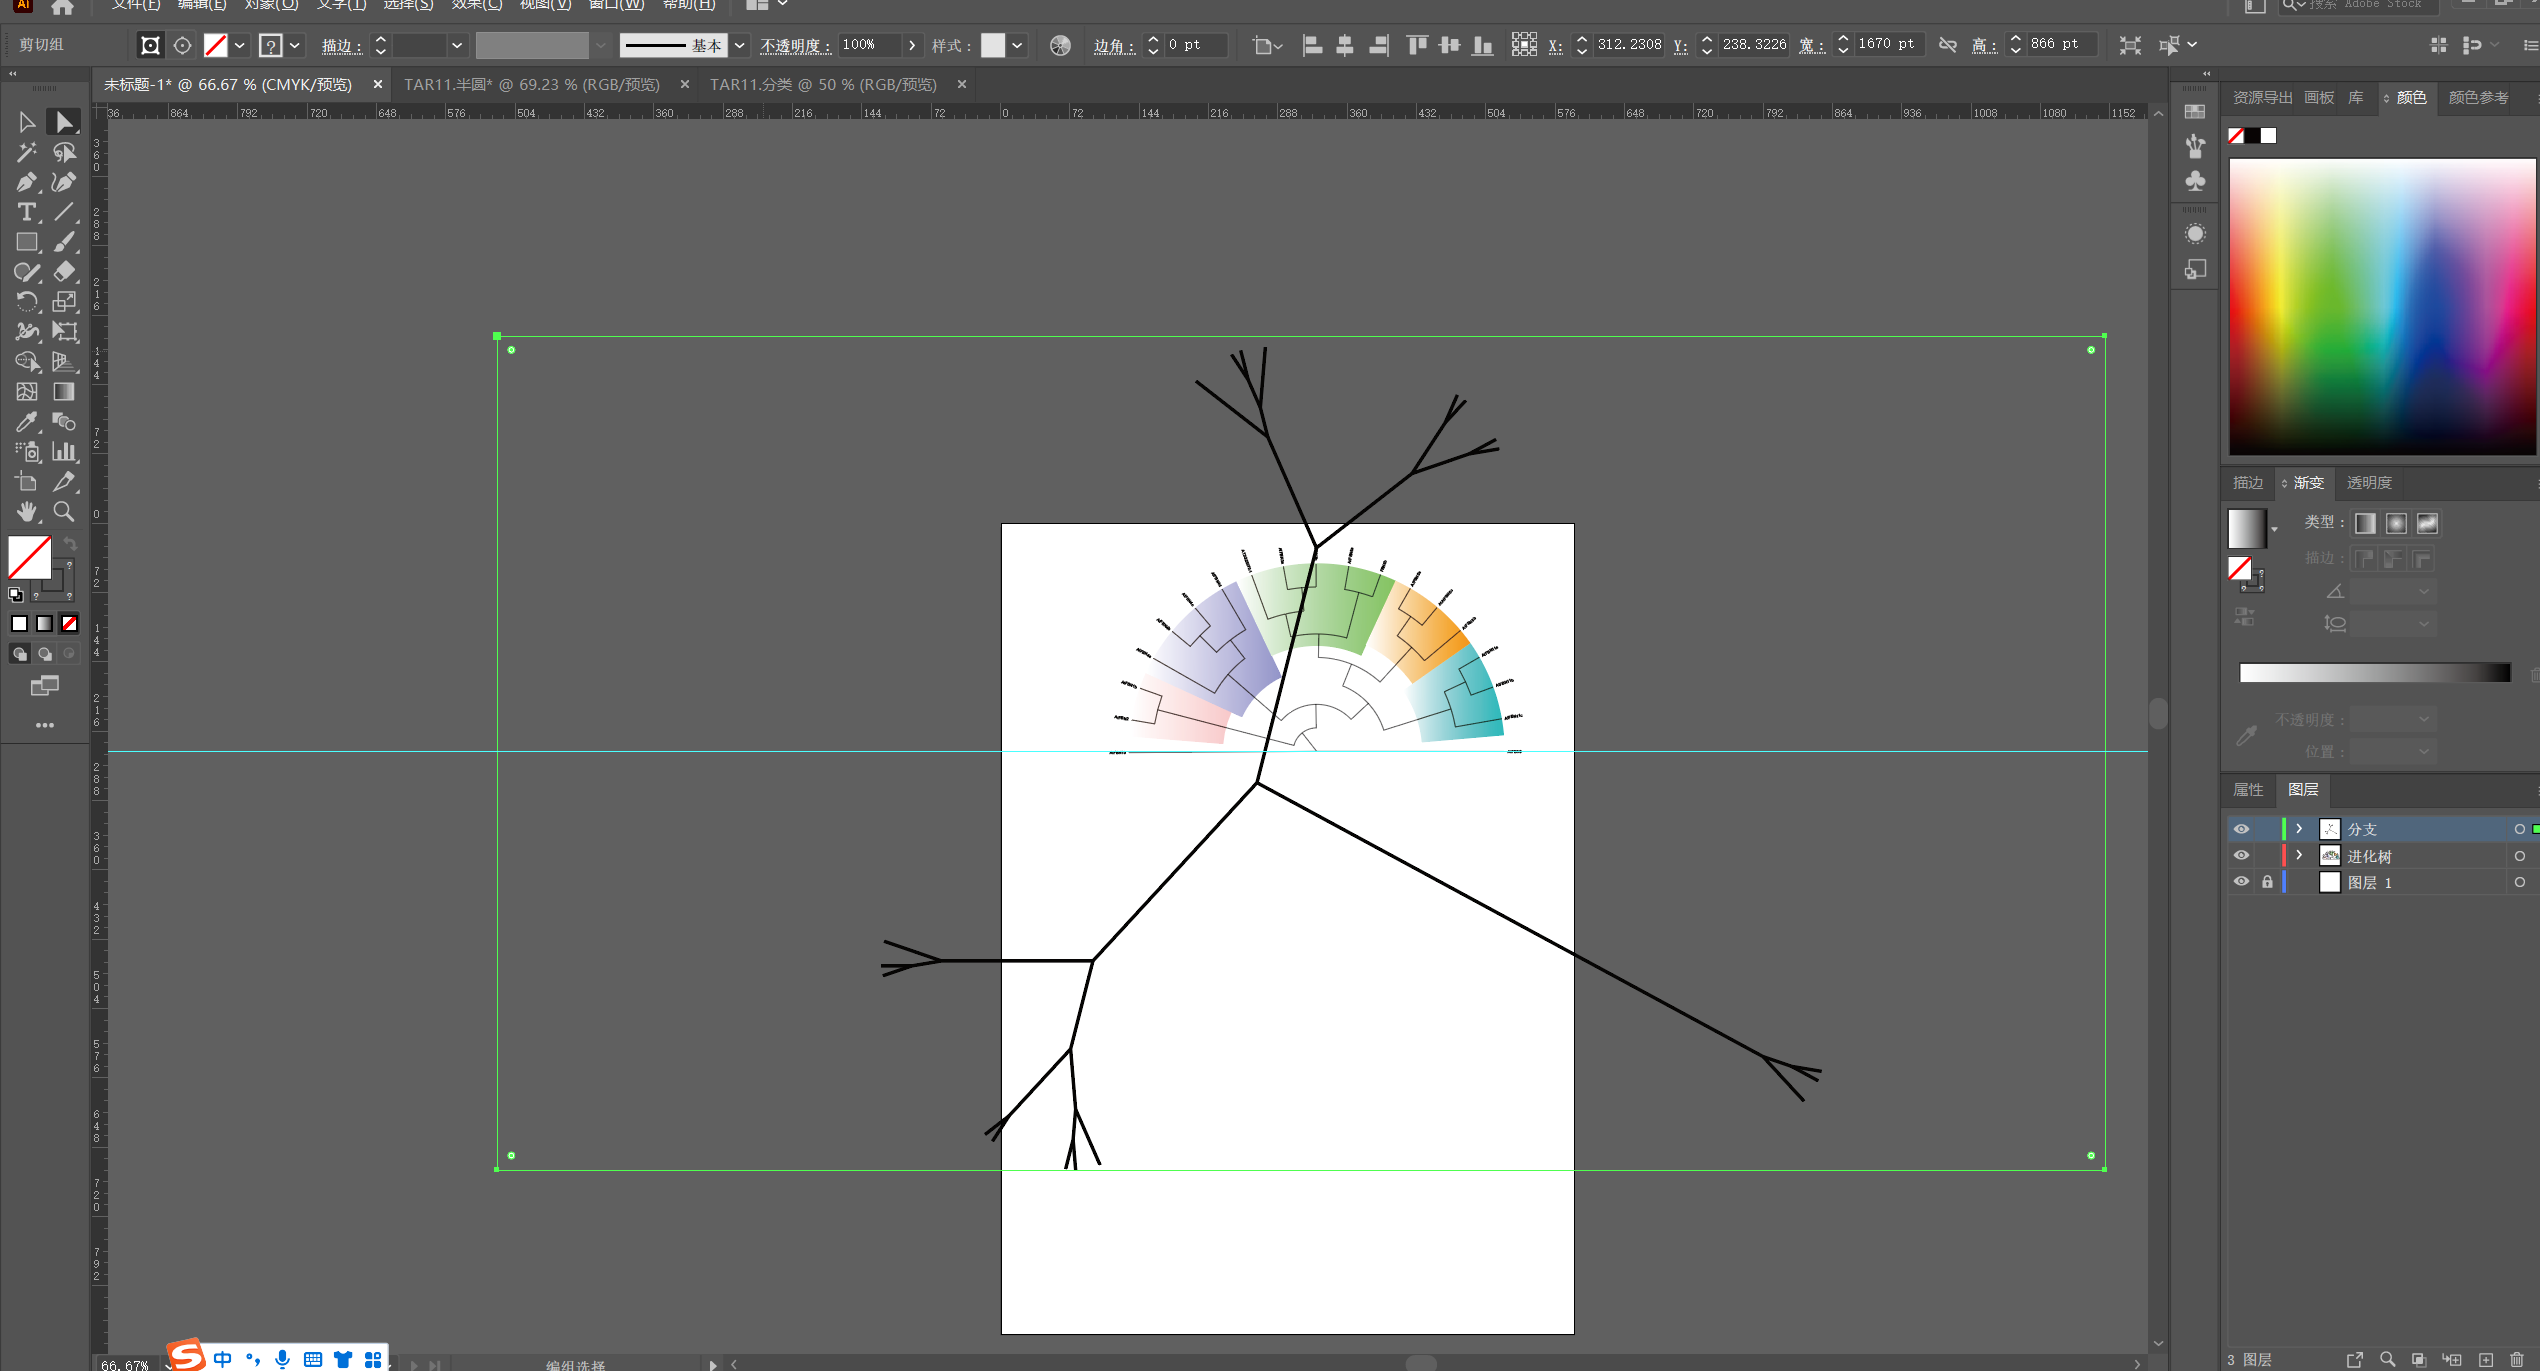Select the Type tool
The width and height of the screenshot is (2540, 1371).
point(26,212)
